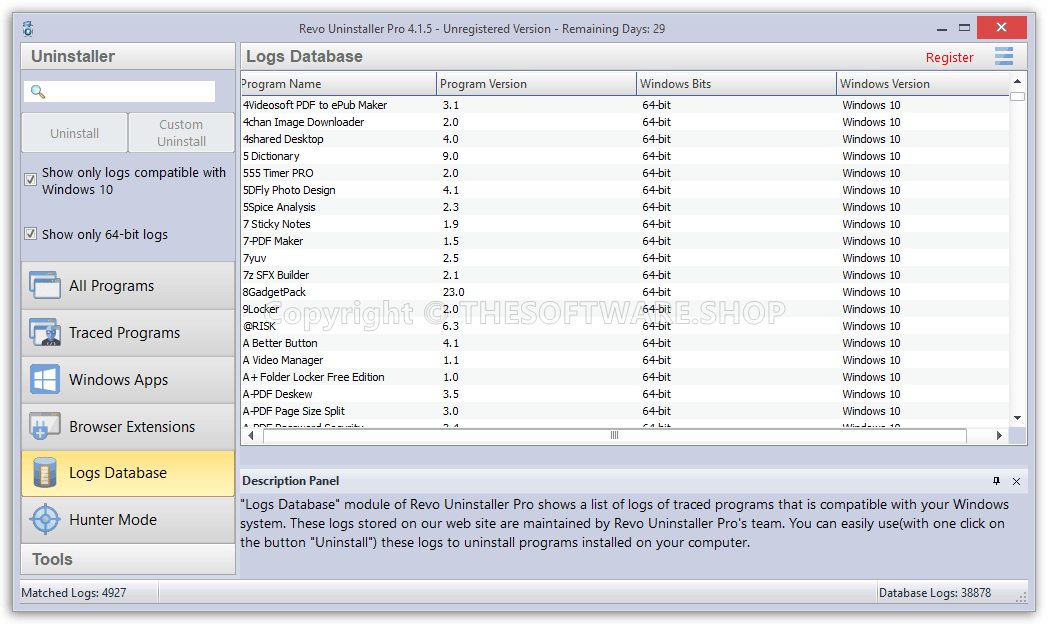Click the All Programs monitor icon
This screenshot has width=1048, height=624.
(x=45, y=285)
